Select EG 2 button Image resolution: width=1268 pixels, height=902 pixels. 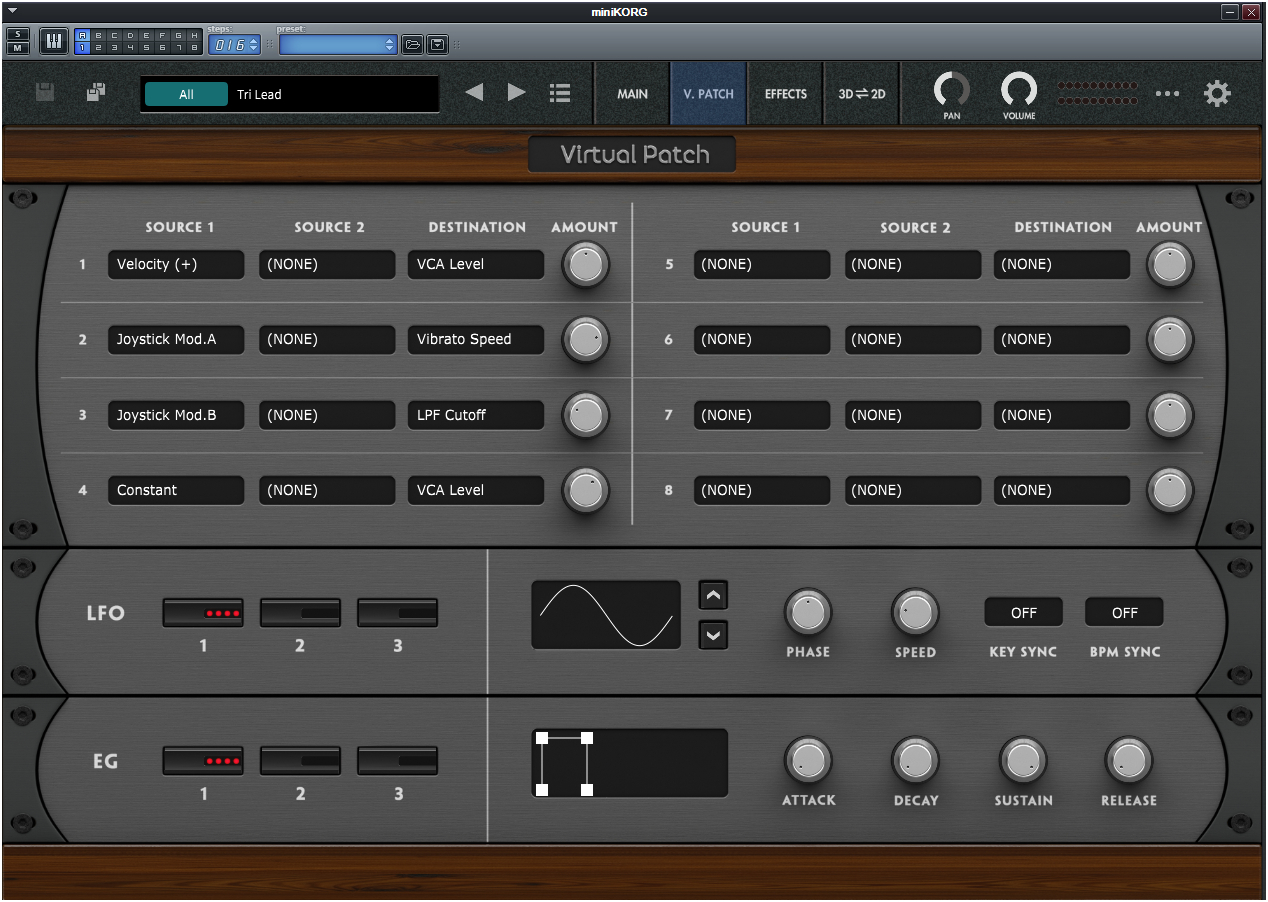pos(300,761)
